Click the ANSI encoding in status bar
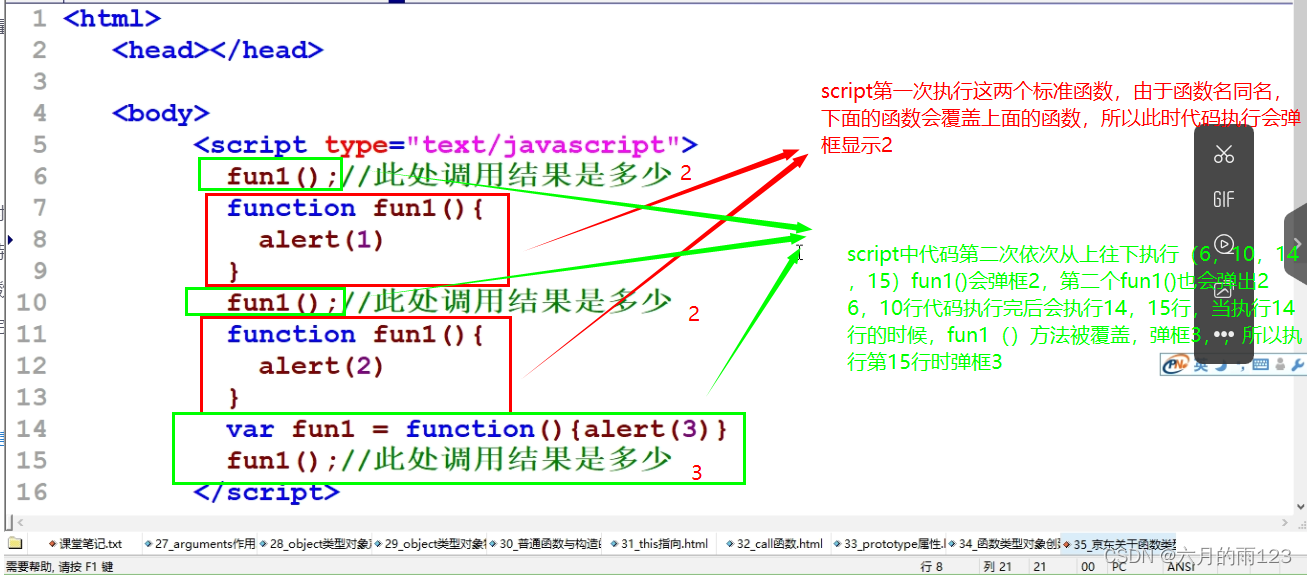Image resolution: width=1307 pixels, height=575 pixels. coord(1180,567)
